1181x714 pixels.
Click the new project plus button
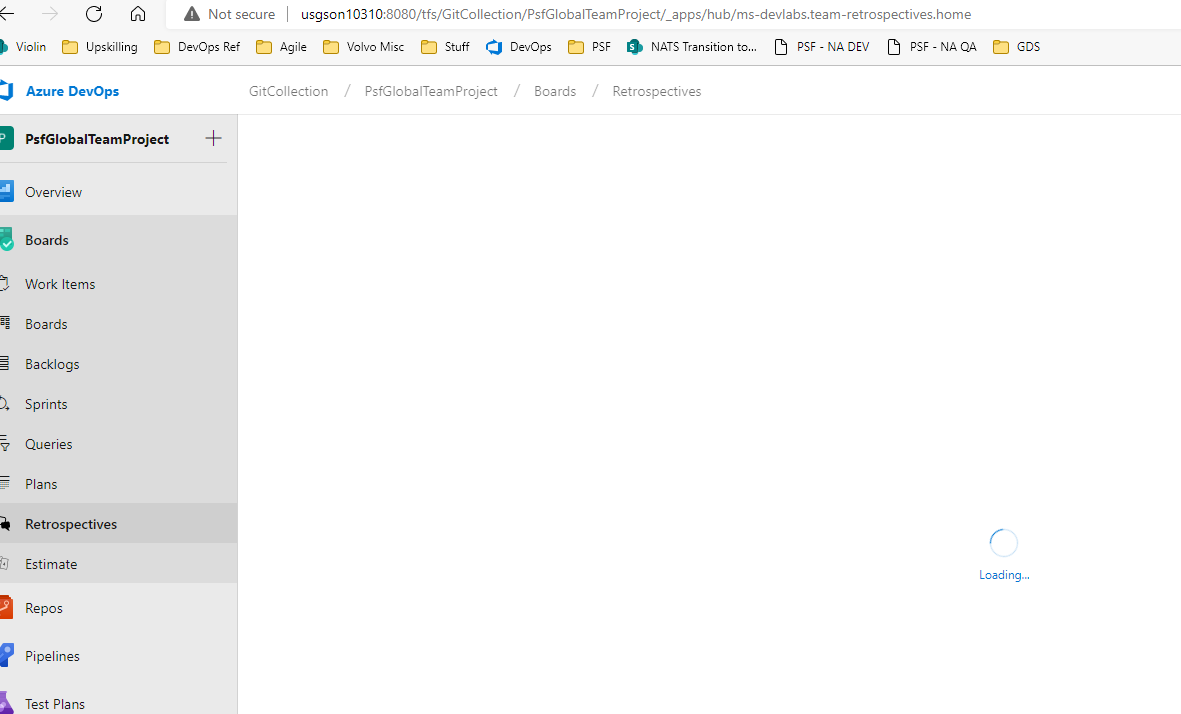pos(213,138)
